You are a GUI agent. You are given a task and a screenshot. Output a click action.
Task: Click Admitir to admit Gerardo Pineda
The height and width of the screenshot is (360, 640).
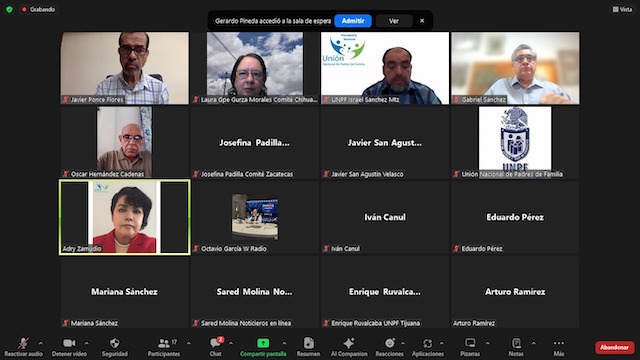coord(353,21)
